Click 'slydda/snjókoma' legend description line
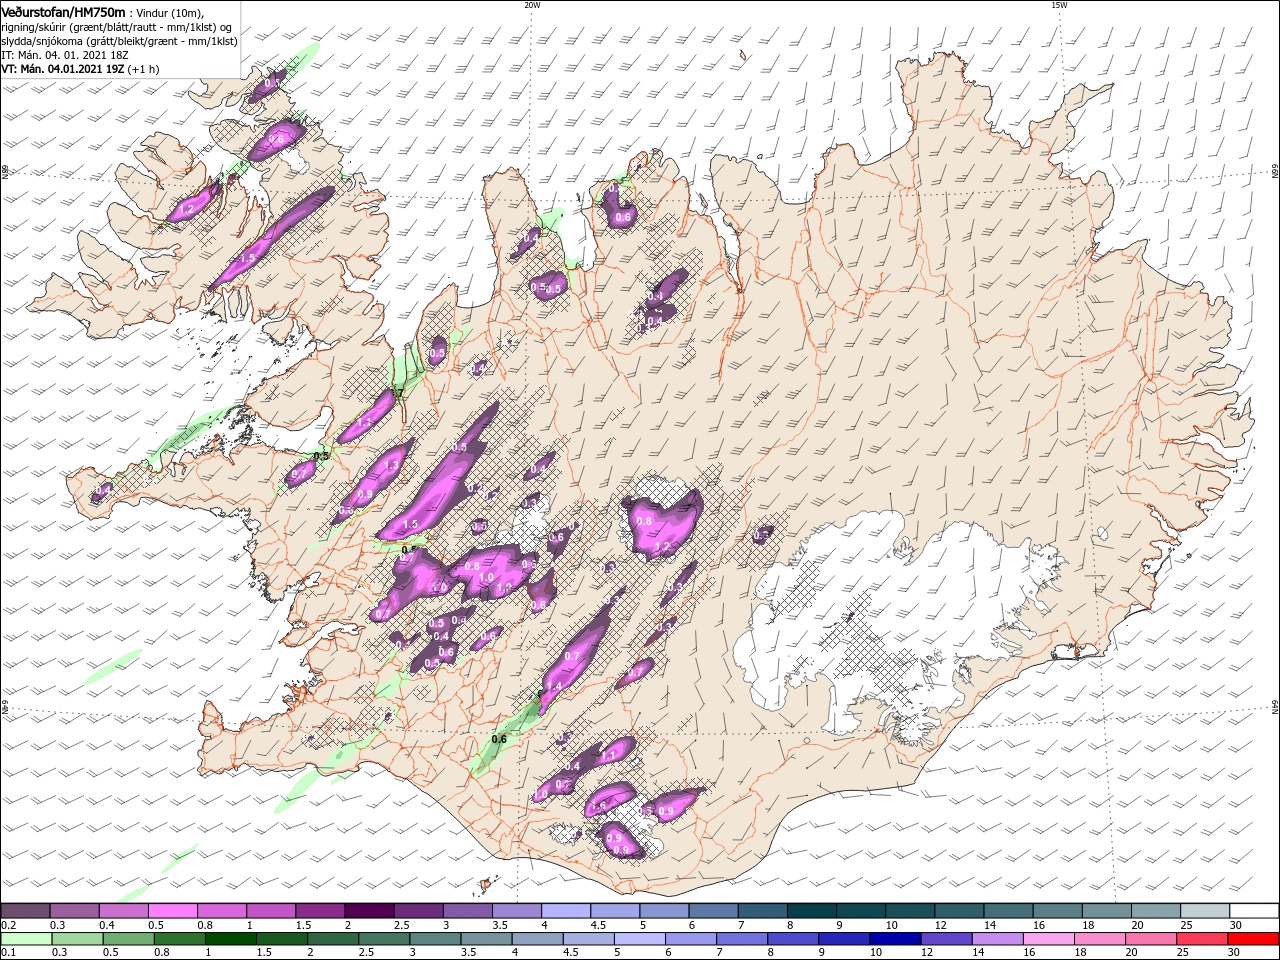This screenshot has height=960, width=1280. click(119, 41)
